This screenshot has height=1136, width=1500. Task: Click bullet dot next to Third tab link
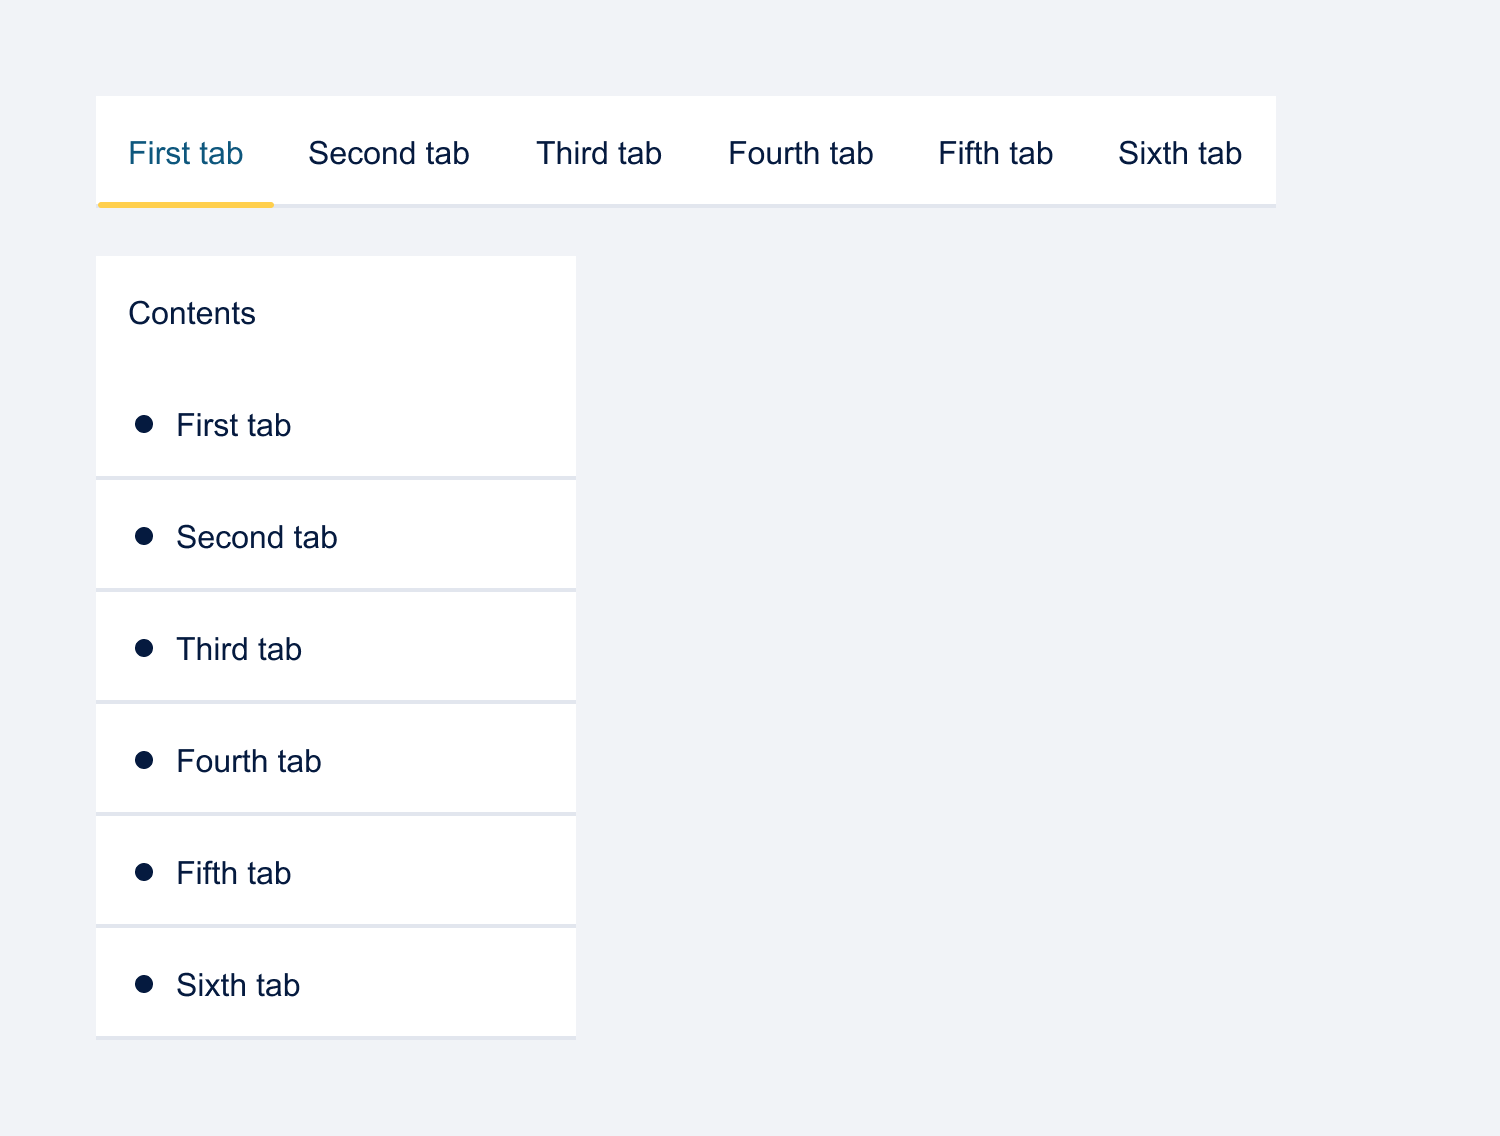(144, 648)
